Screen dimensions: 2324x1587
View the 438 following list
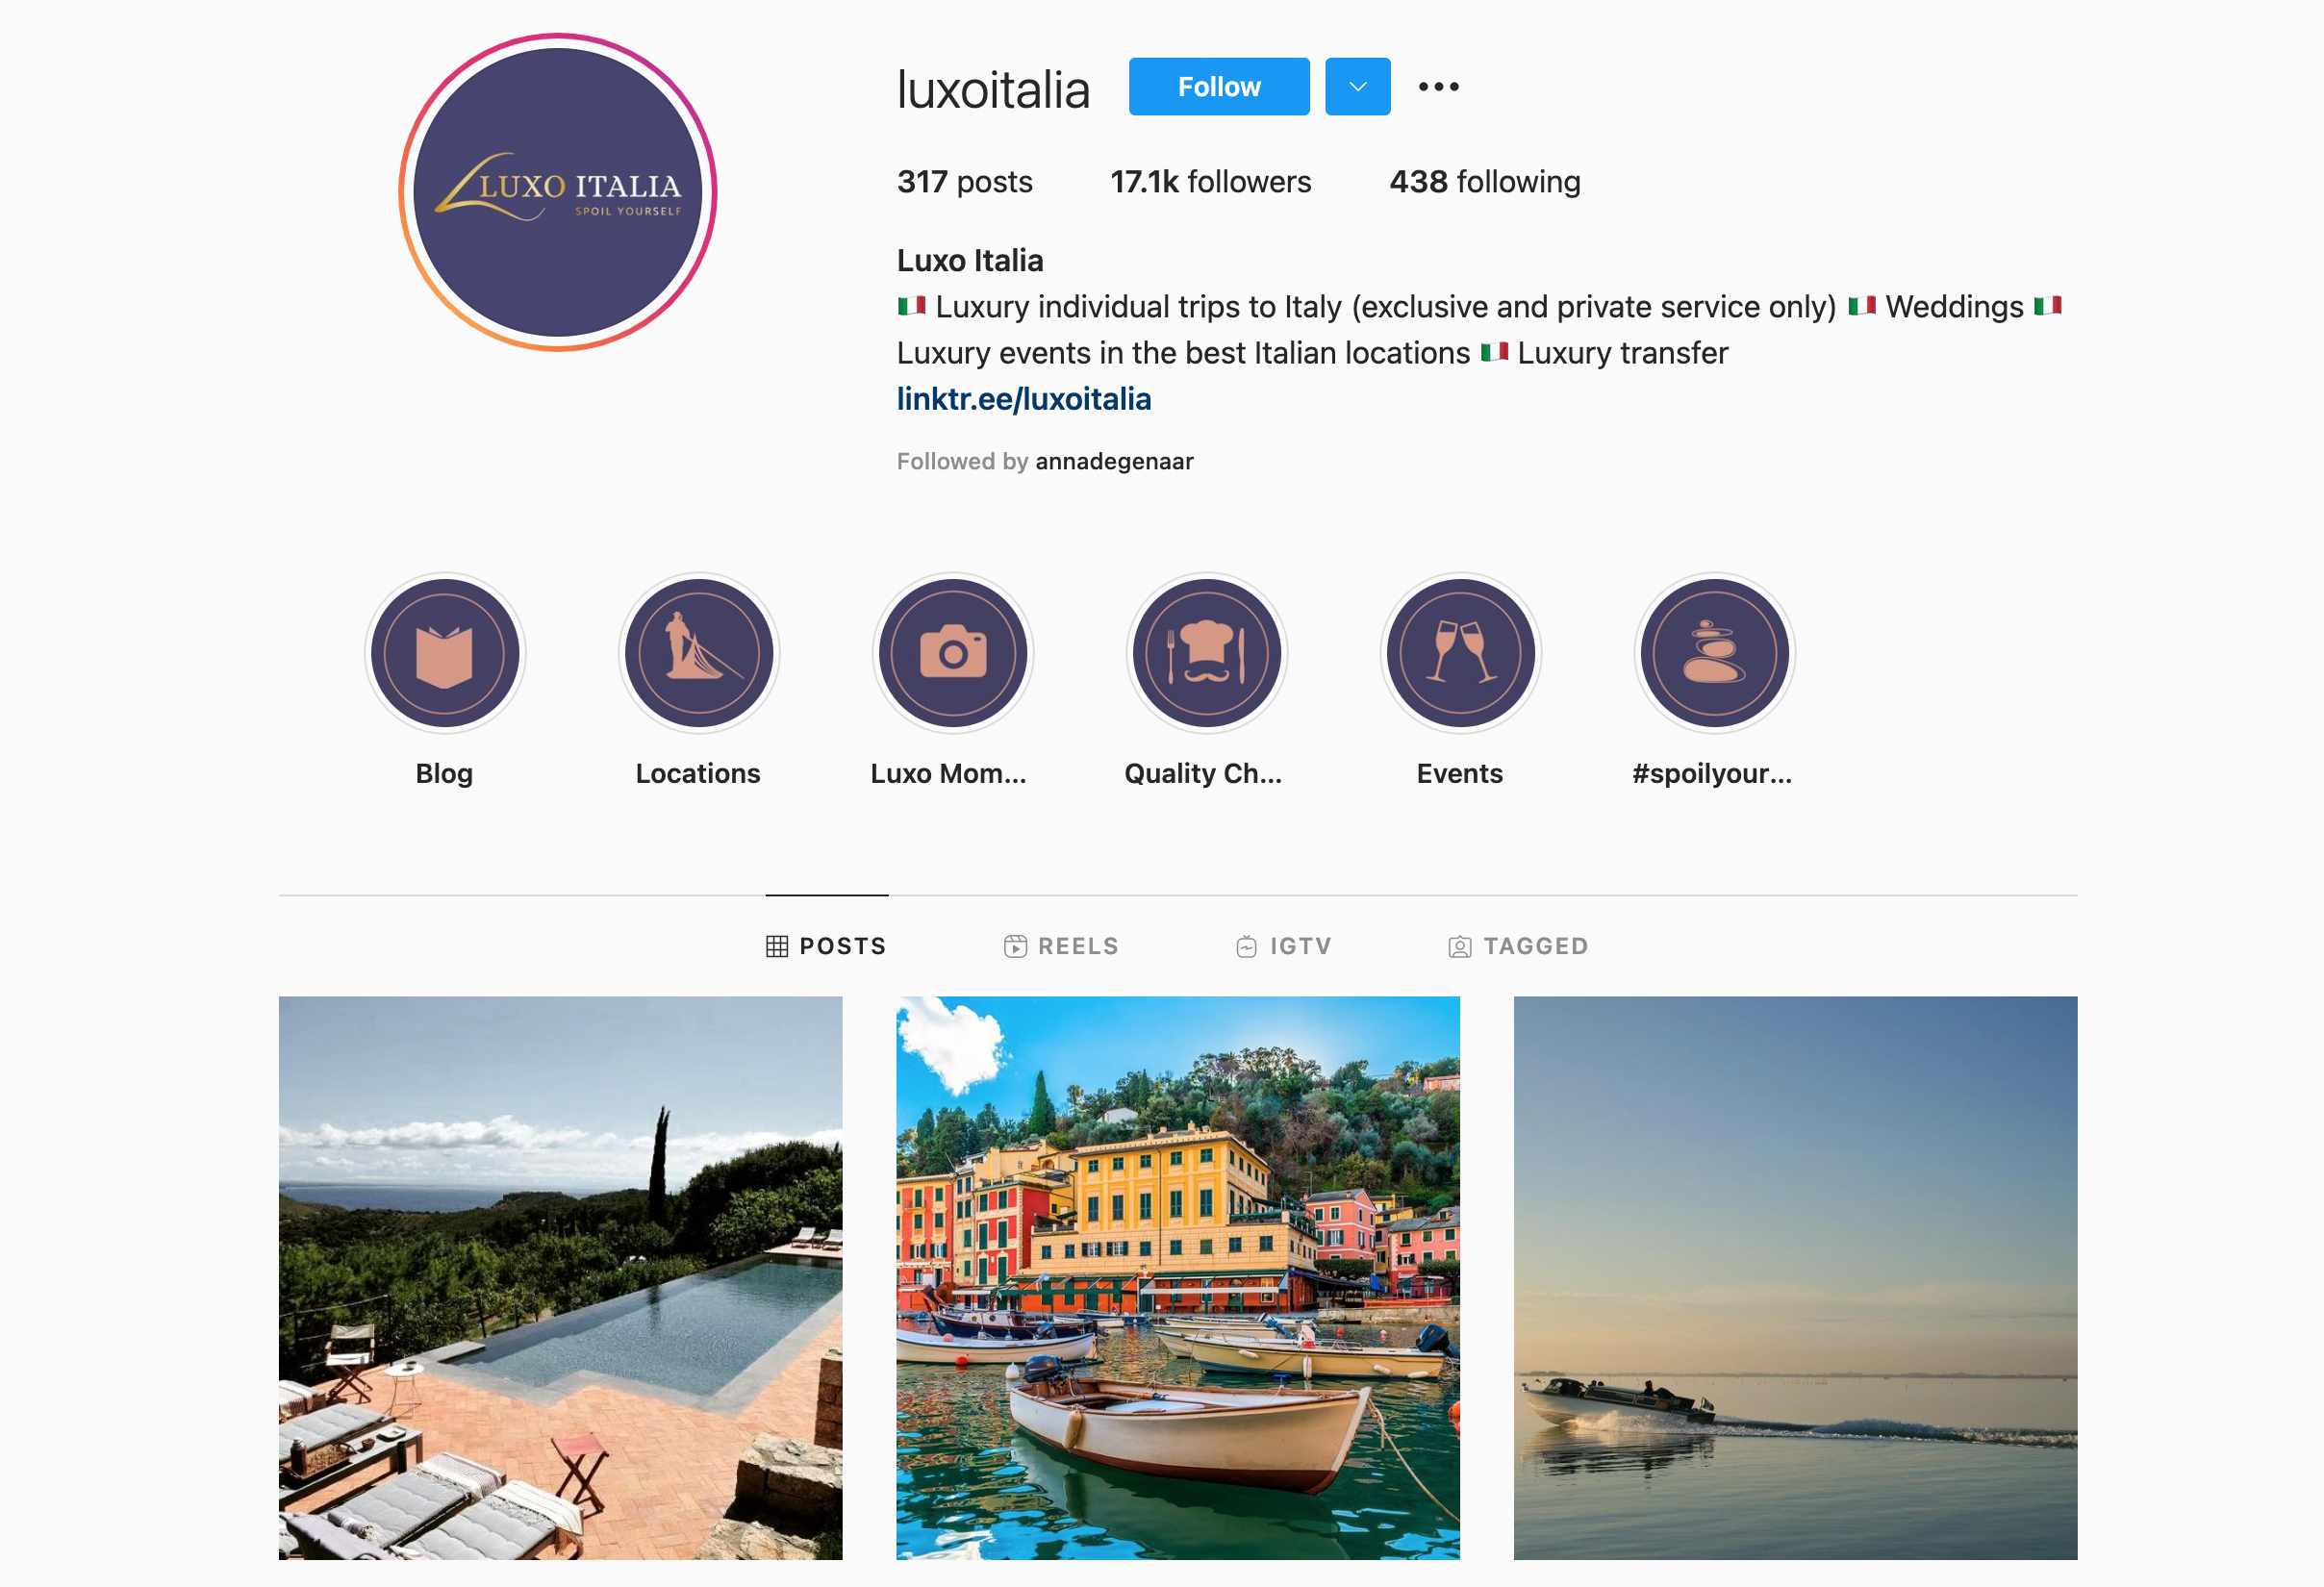point(1485,182)
